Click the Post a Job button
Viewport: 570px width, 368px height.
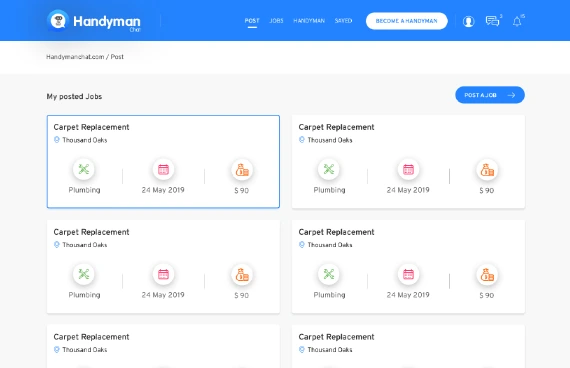coord(490,95)
